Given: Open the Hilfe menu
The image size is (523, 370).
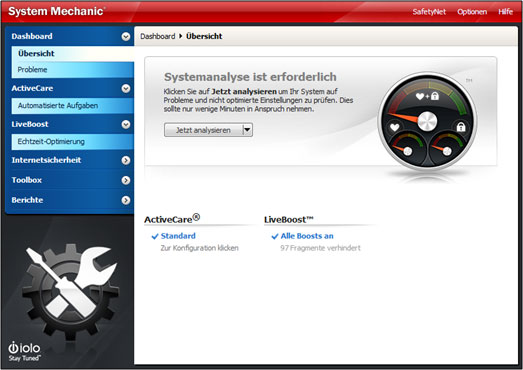Looking at the screenshot, I should (505, 12).
